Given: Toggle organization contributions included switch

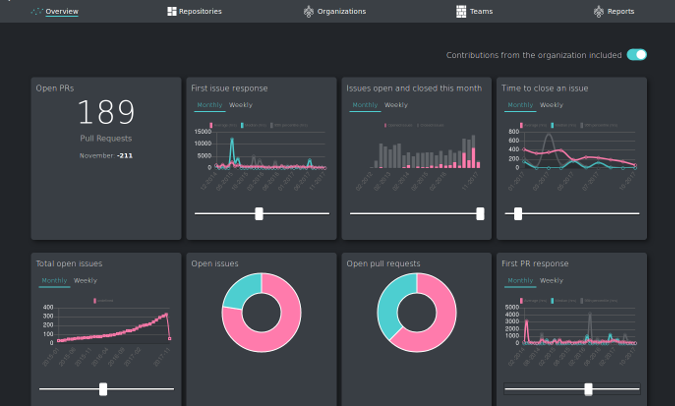Looking at the screenshot, I should [637, 55].
